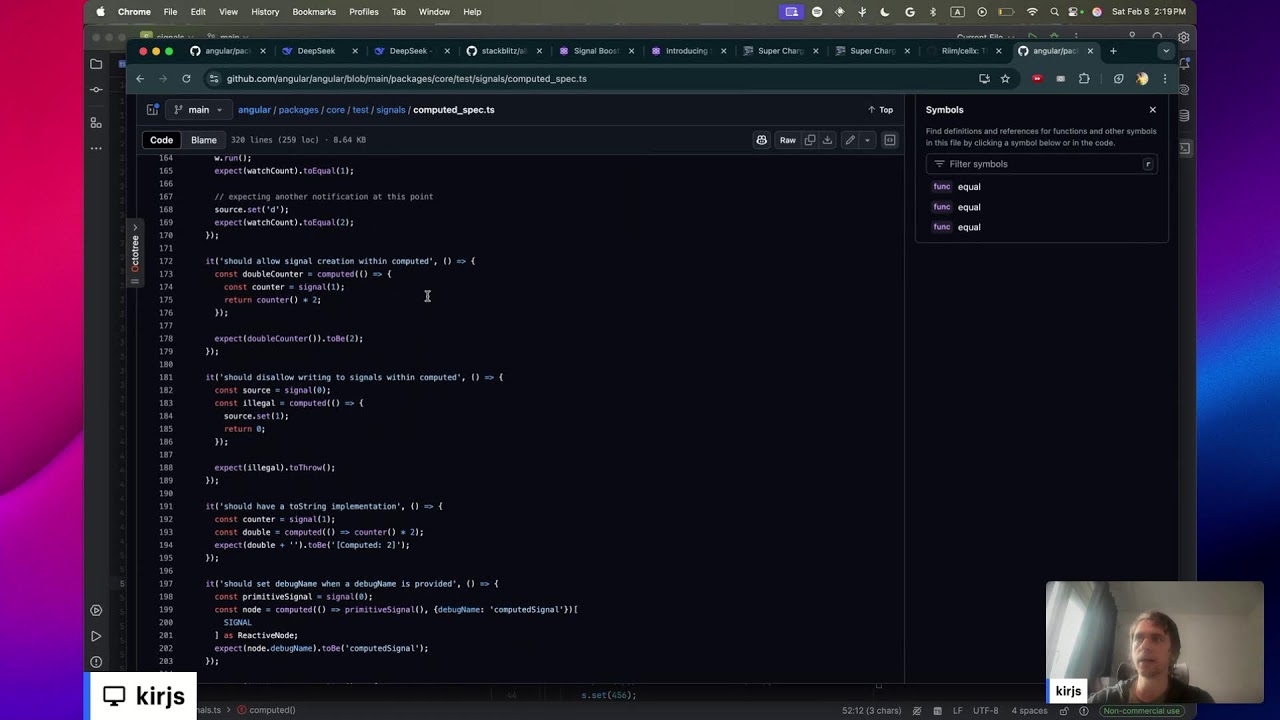1280x720 pixels.
Task: Jump to Top of file
Action: (x=880, y=110)
